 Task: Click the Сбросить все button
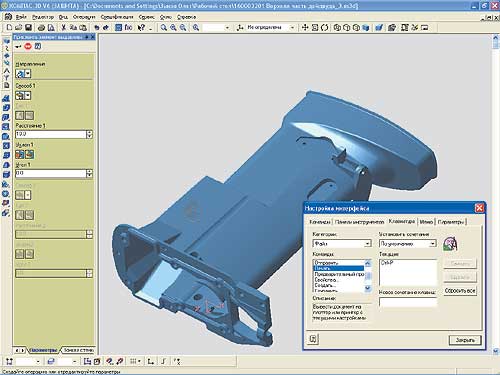pyautogui.click(x=460, y=291)
